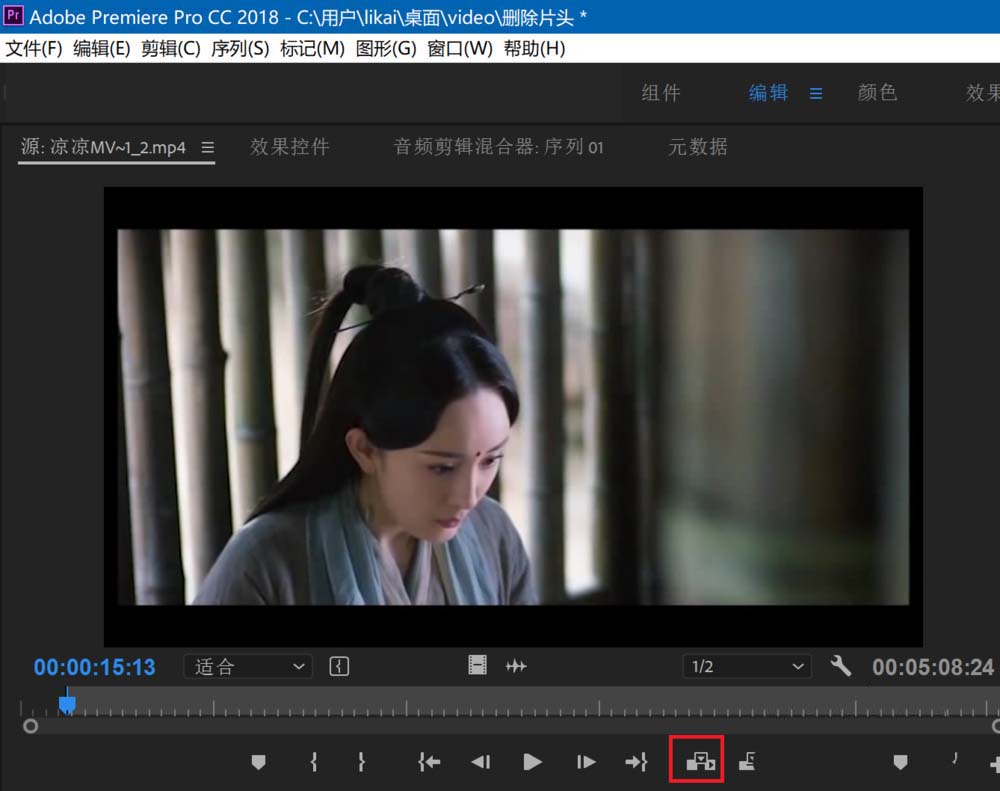Open the 窗口(W) menu
This screenshot has height=791, width=1000.
(x=460, y=48)
